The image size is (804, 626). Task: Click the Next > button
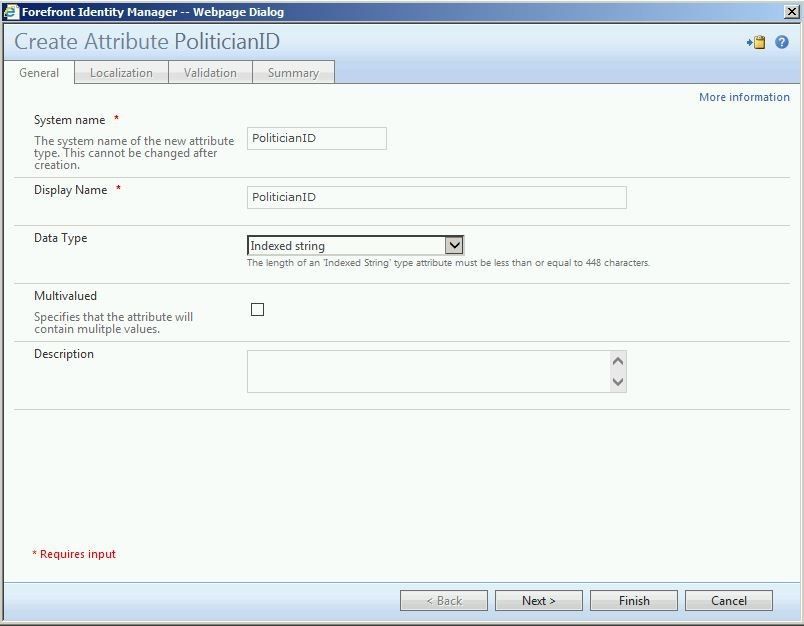pos(538,600)
